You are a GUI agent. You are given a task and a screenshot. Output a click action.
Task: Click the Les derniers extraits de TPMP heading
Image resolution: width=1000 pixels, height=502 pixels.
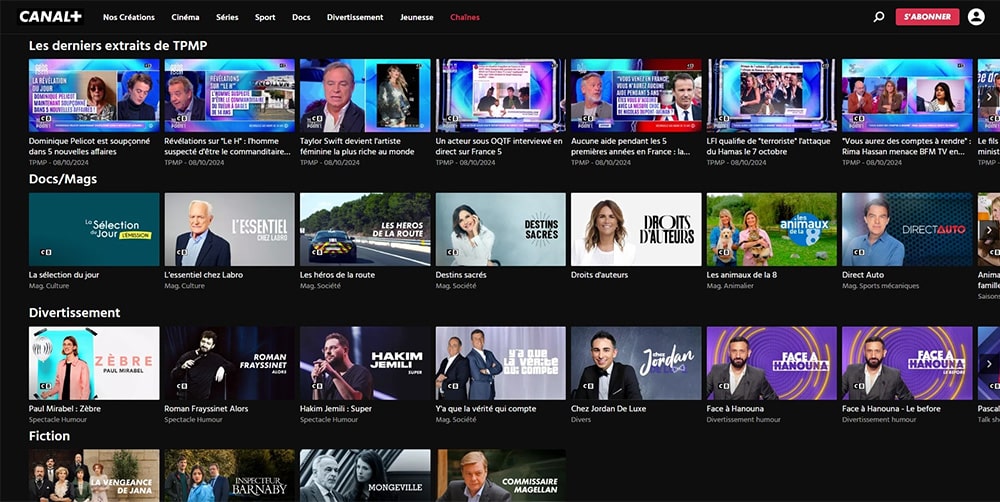click(118, 45)
